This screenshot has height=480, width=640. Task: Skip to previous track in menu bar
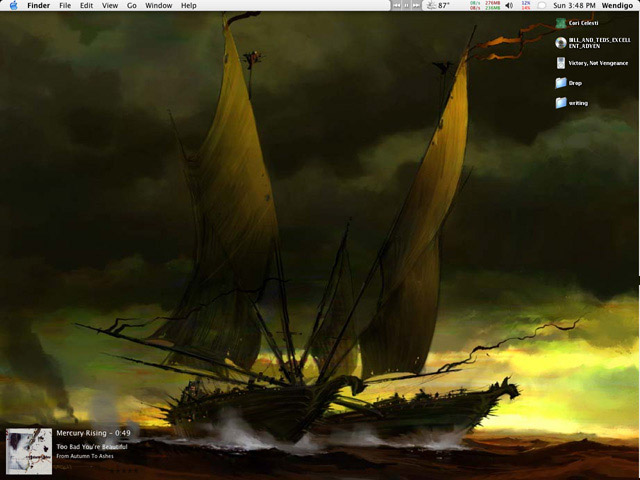tap(397, 5)
